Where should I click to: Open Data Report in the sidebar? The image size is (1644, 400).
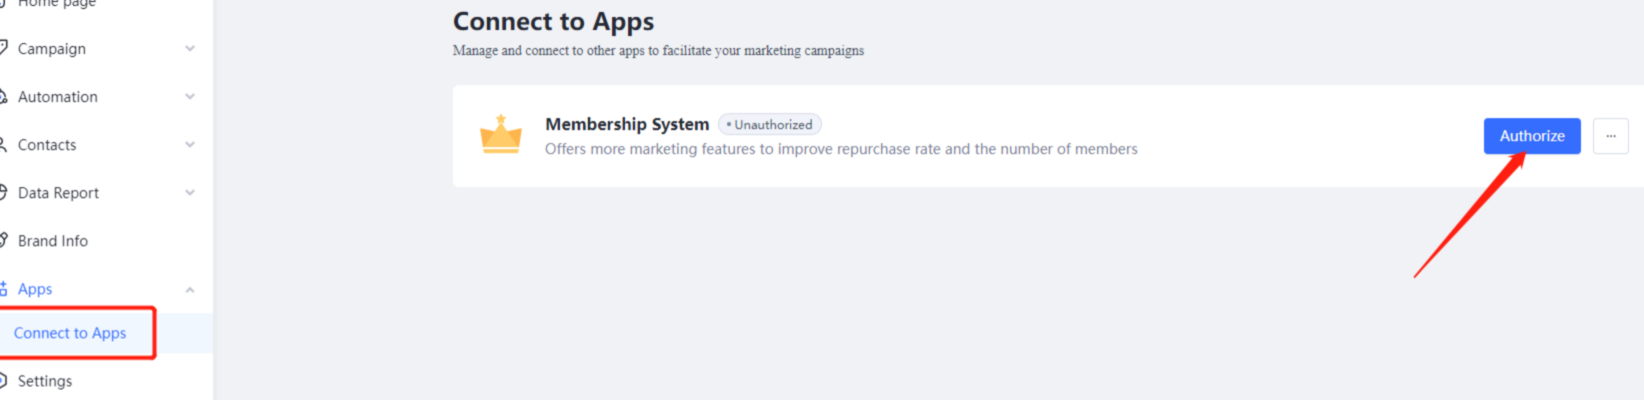click(x=58, y=193)
